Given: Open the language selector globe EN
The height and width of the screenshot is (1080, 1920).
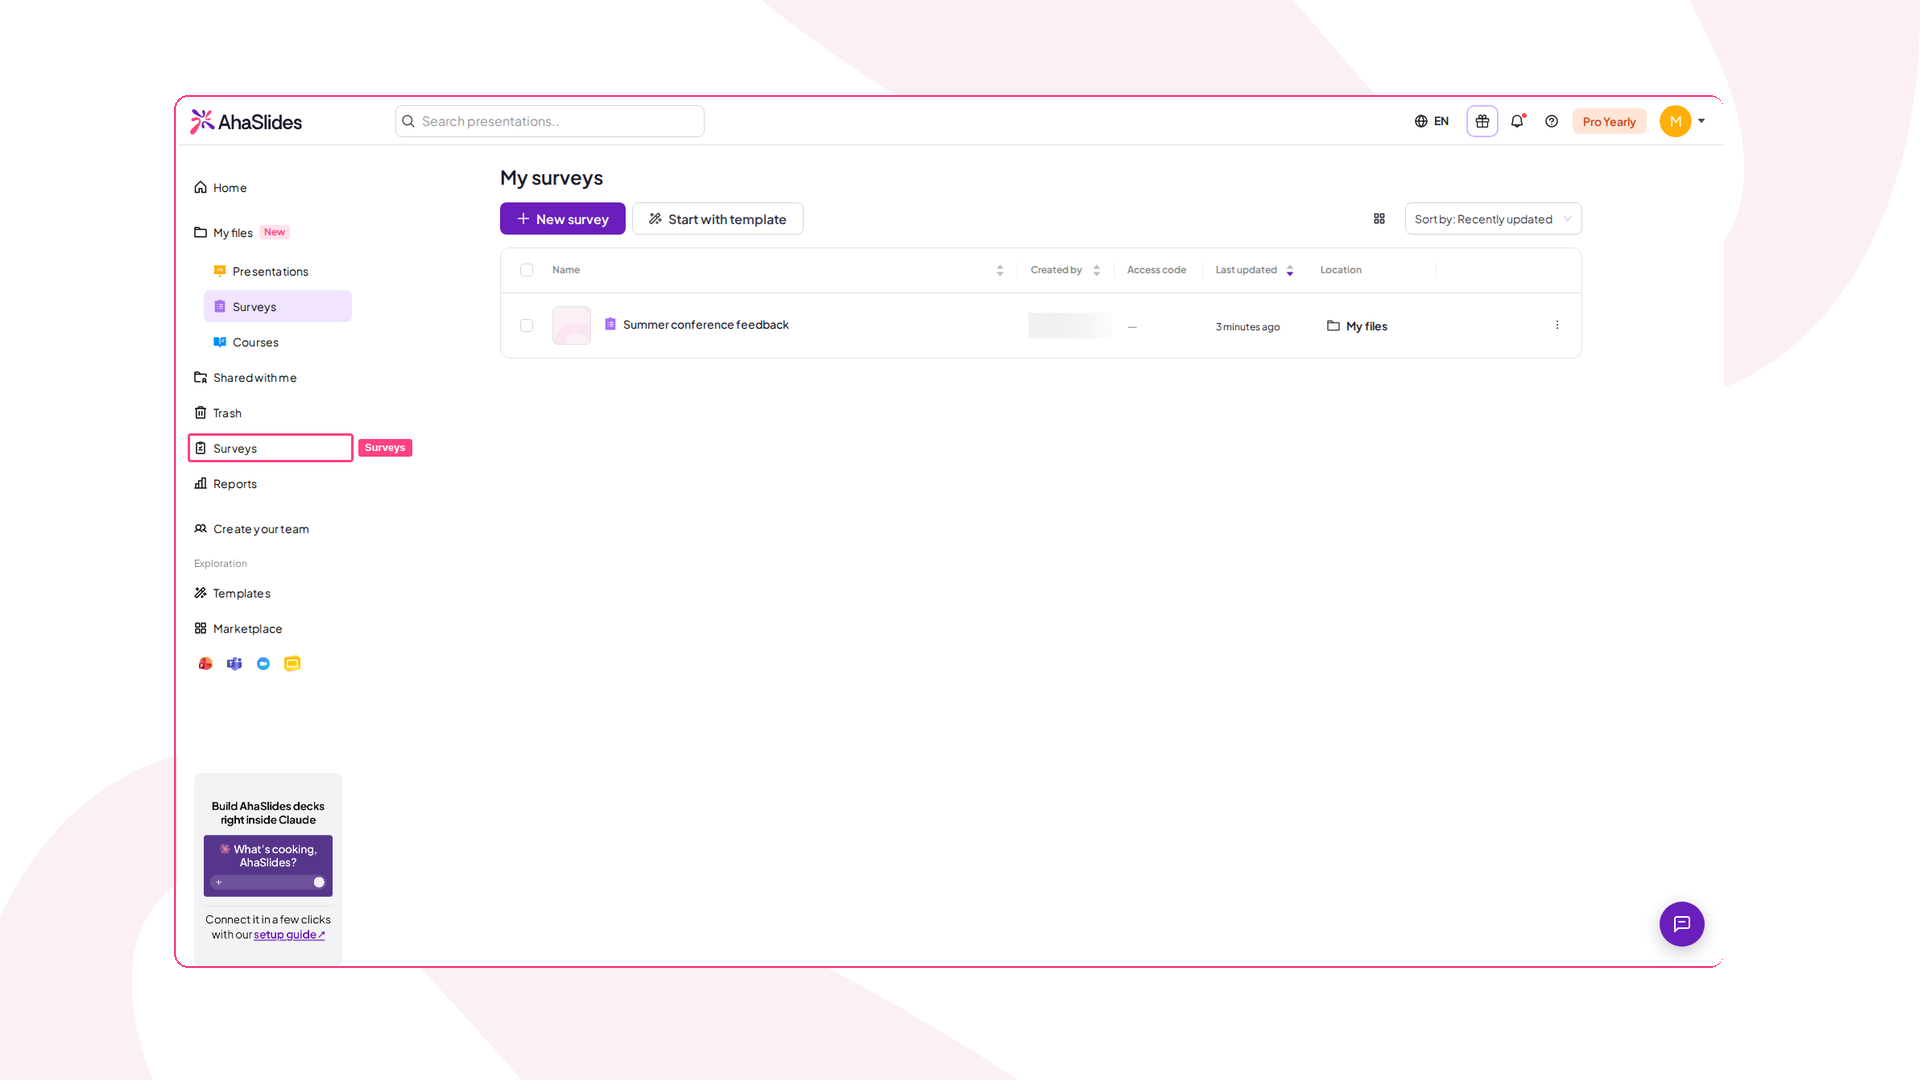Looking at the screenshot, I should click(x=1431, y=121).
